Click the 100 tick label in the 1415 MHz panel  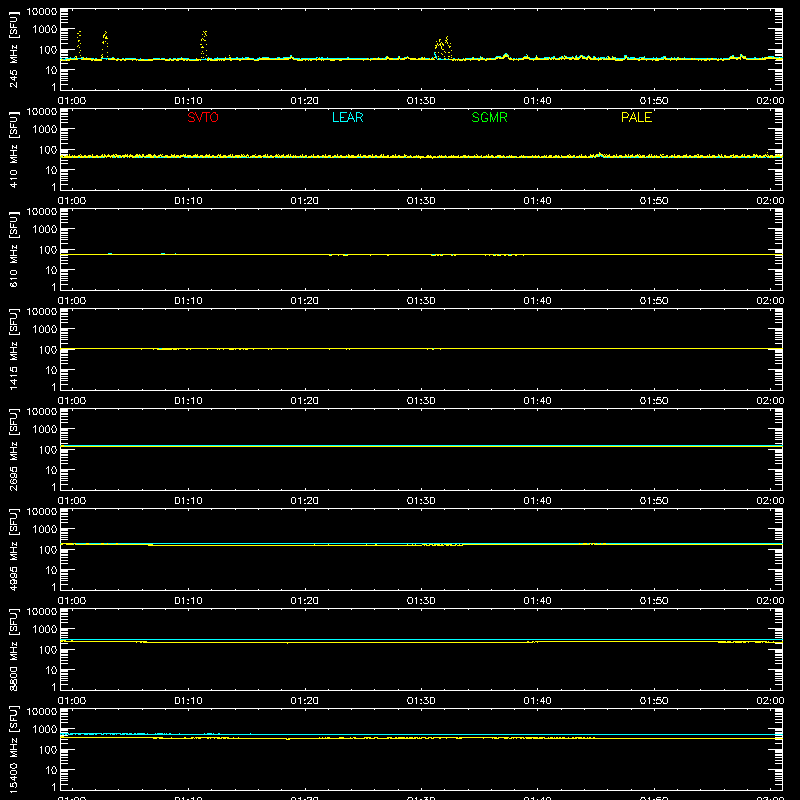(x=48, y=350)
